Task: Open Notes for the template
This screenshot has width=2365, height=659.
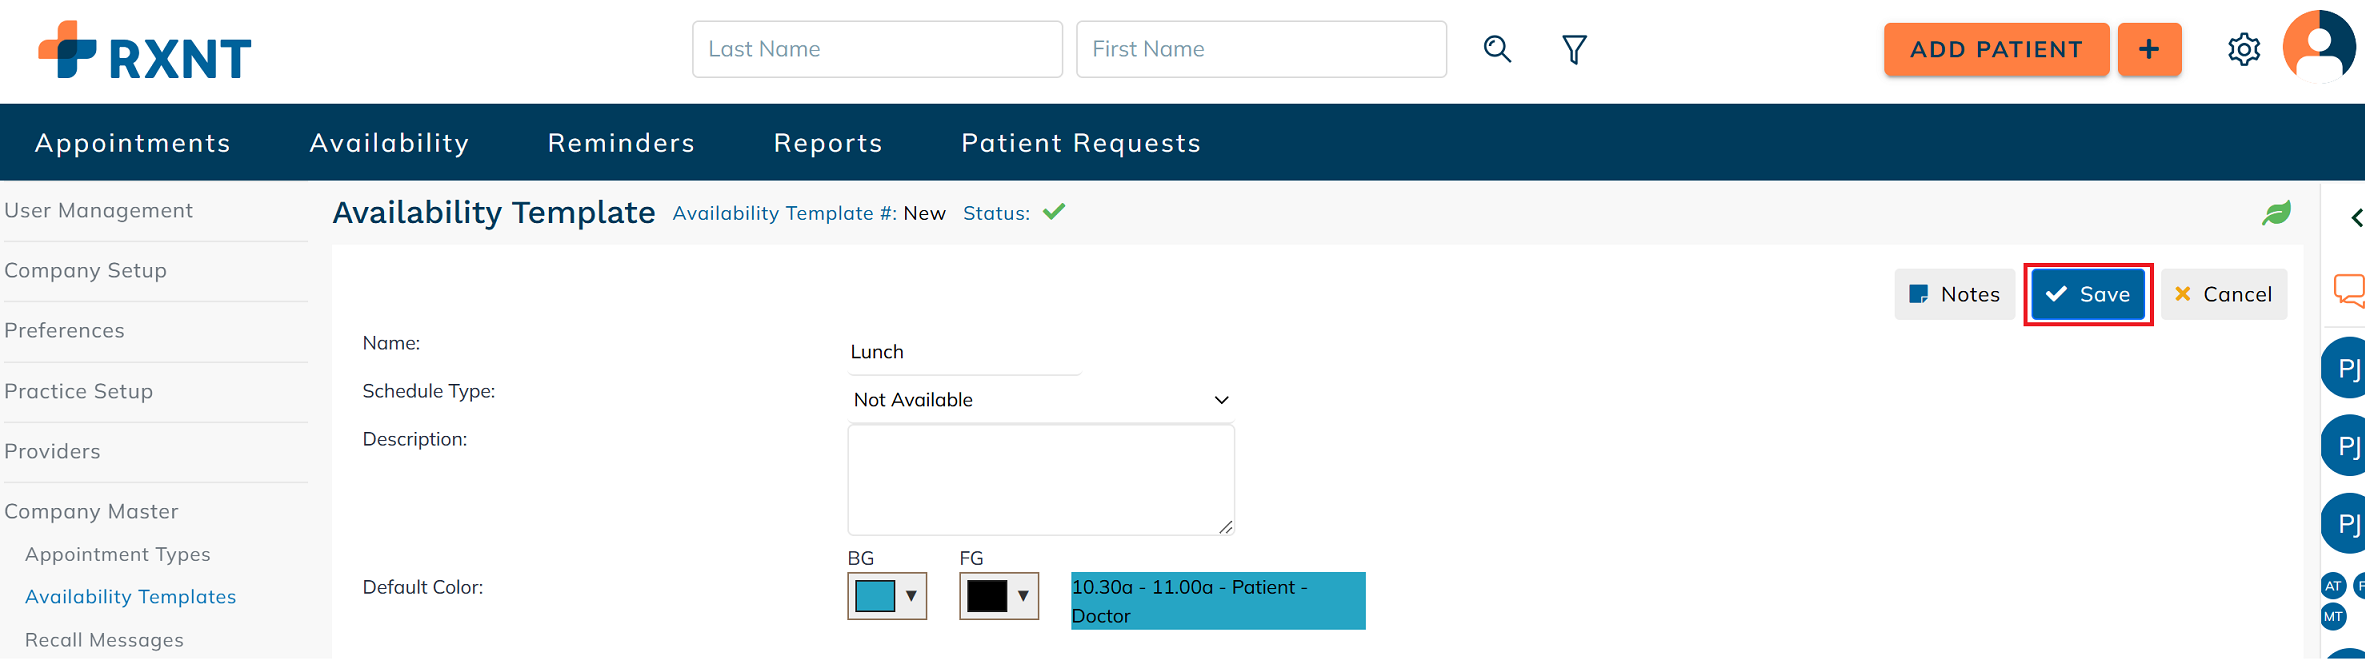Action: (x=1954, y=294)
